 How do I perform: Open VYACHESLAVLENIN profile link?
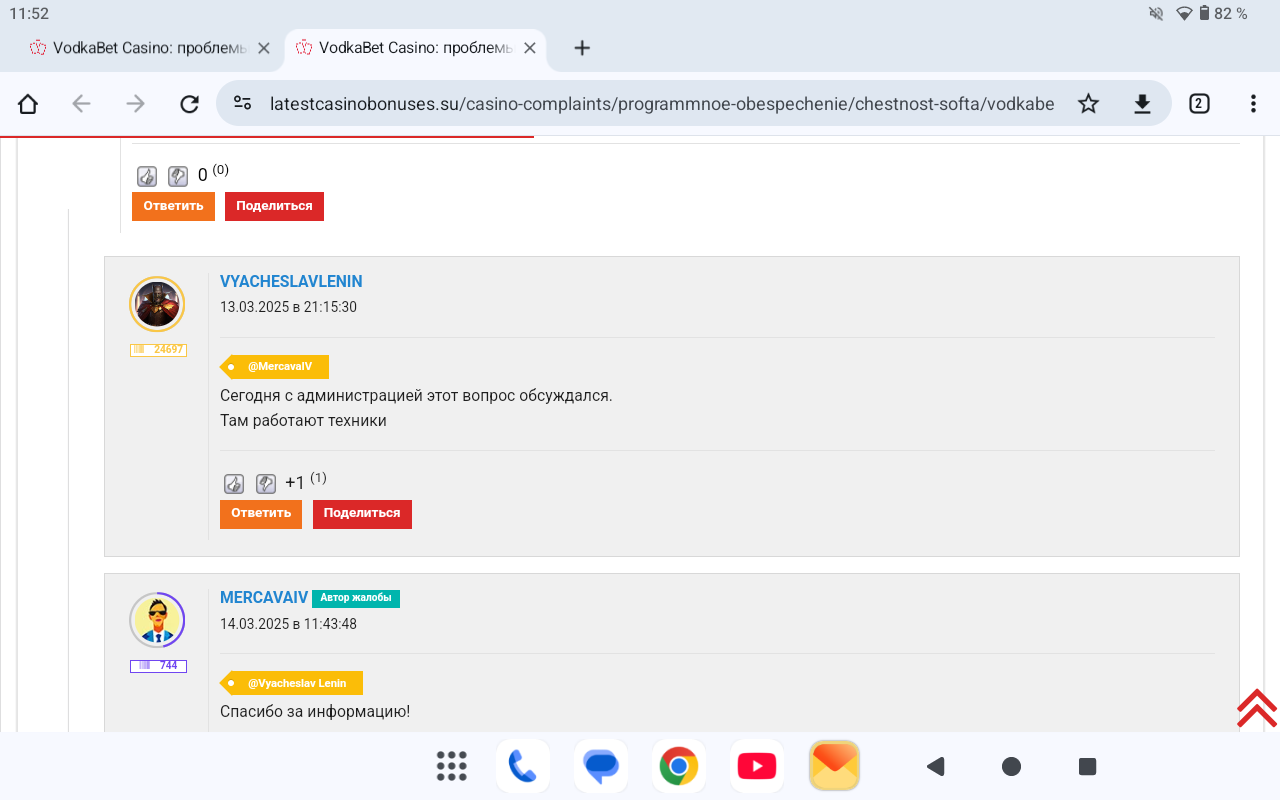(x=291, y=282)
